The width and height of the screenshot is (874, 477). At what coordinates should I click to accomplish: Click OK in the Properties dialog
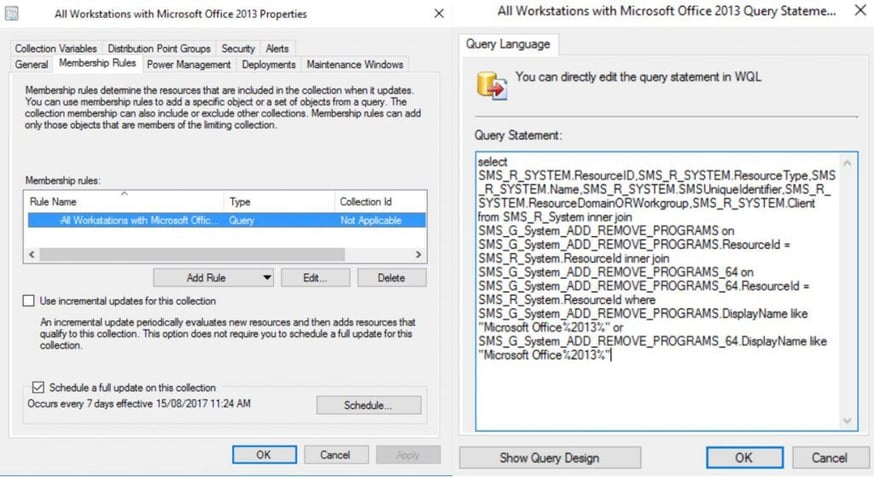coord(264,455)
